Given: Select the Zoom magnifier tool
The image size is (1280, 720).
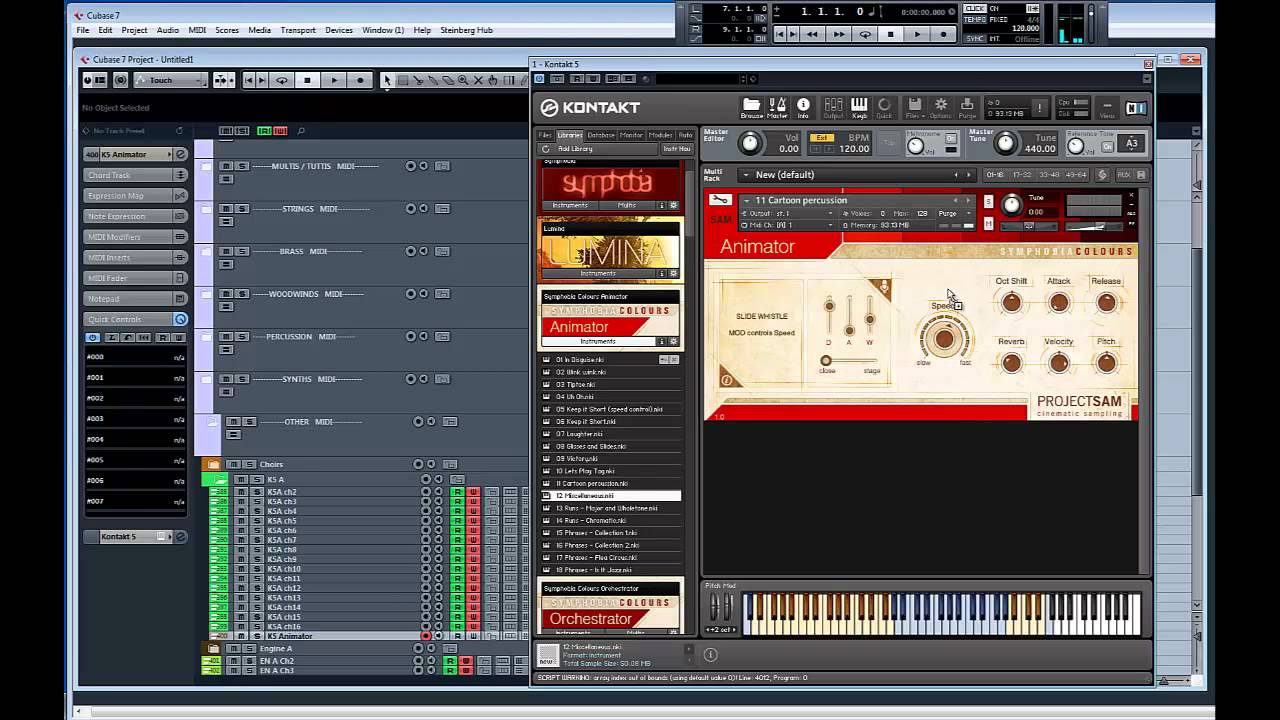Looking at the screenshot, I should 463,80.
